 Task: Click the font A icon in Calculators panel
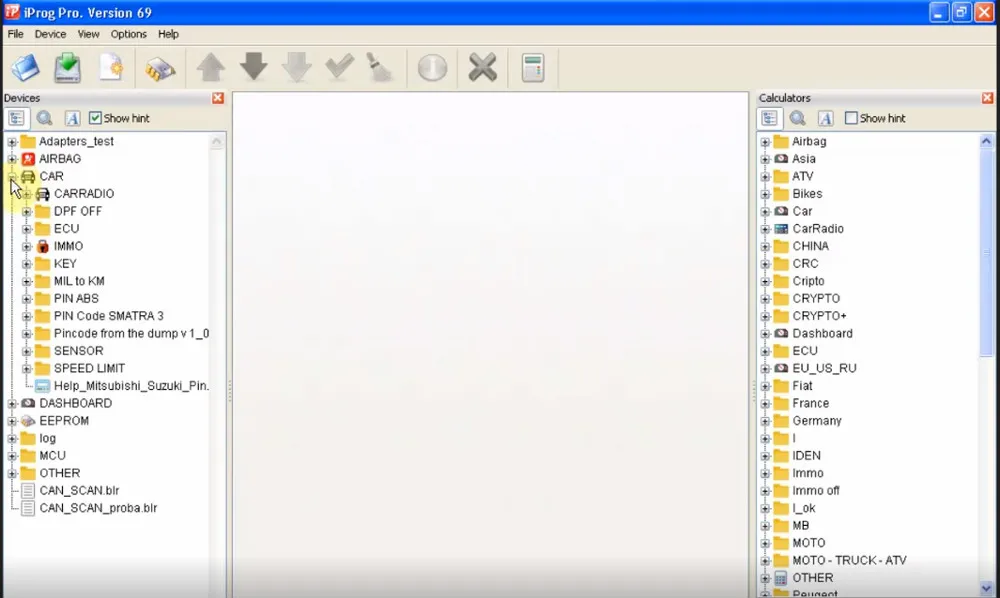point(825,118)
